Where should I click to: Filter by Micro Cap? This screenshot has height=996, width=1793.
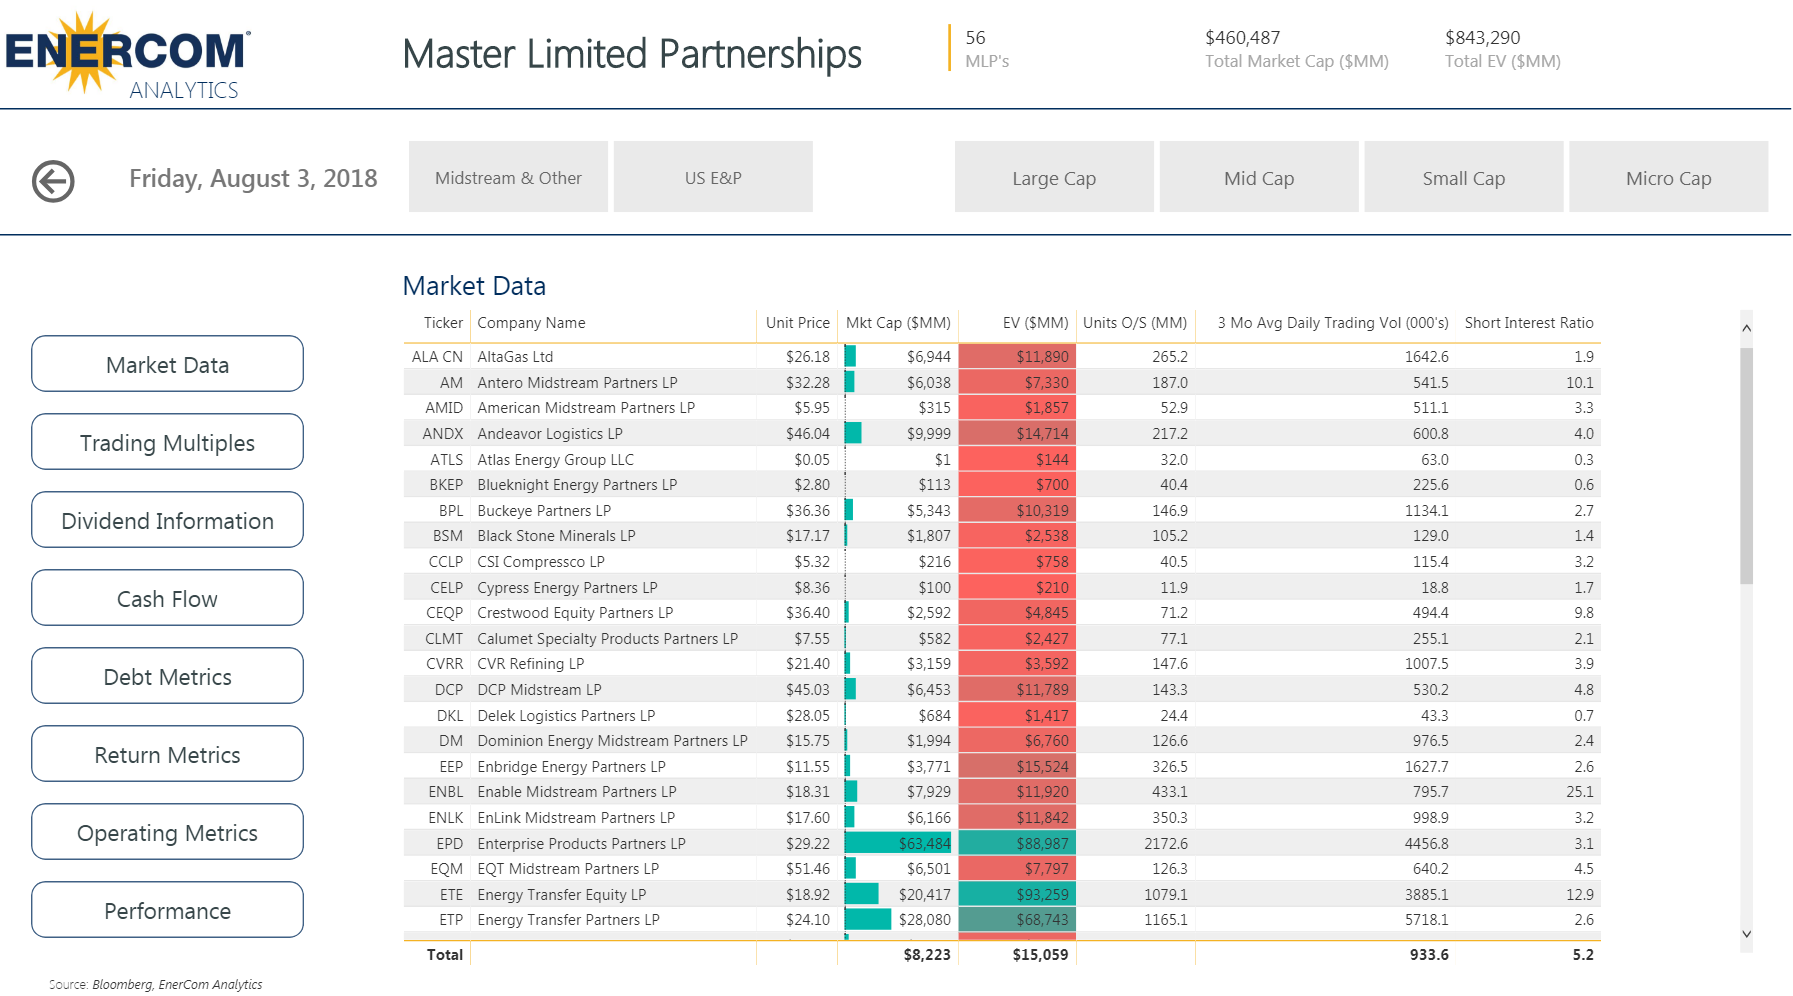click(1669, 177)
